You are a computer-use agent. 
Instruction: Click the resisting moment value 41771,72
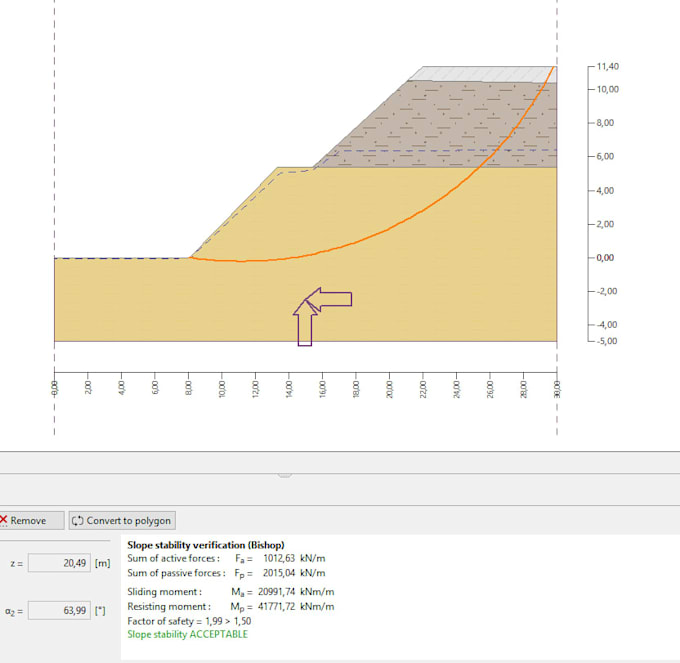(x=277, y=606)
